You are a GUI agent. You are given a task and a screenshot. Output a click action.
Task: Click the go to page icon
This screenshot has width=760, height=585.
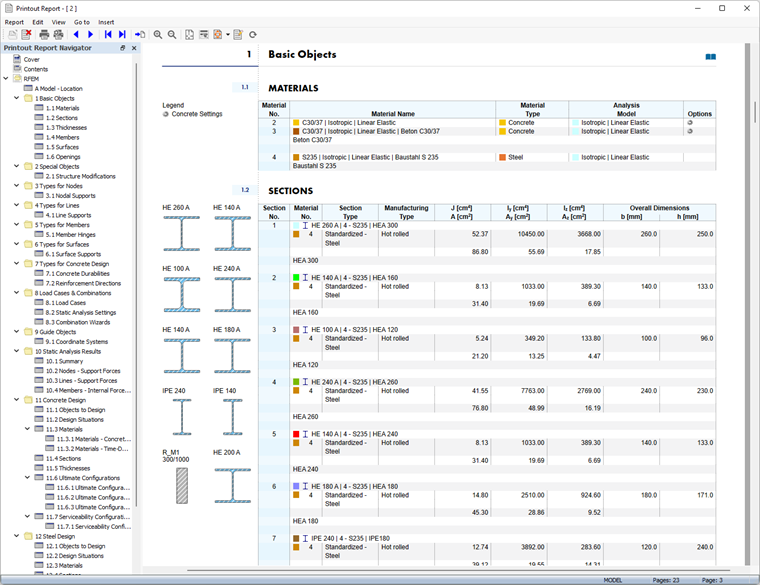tap(140, 34)
